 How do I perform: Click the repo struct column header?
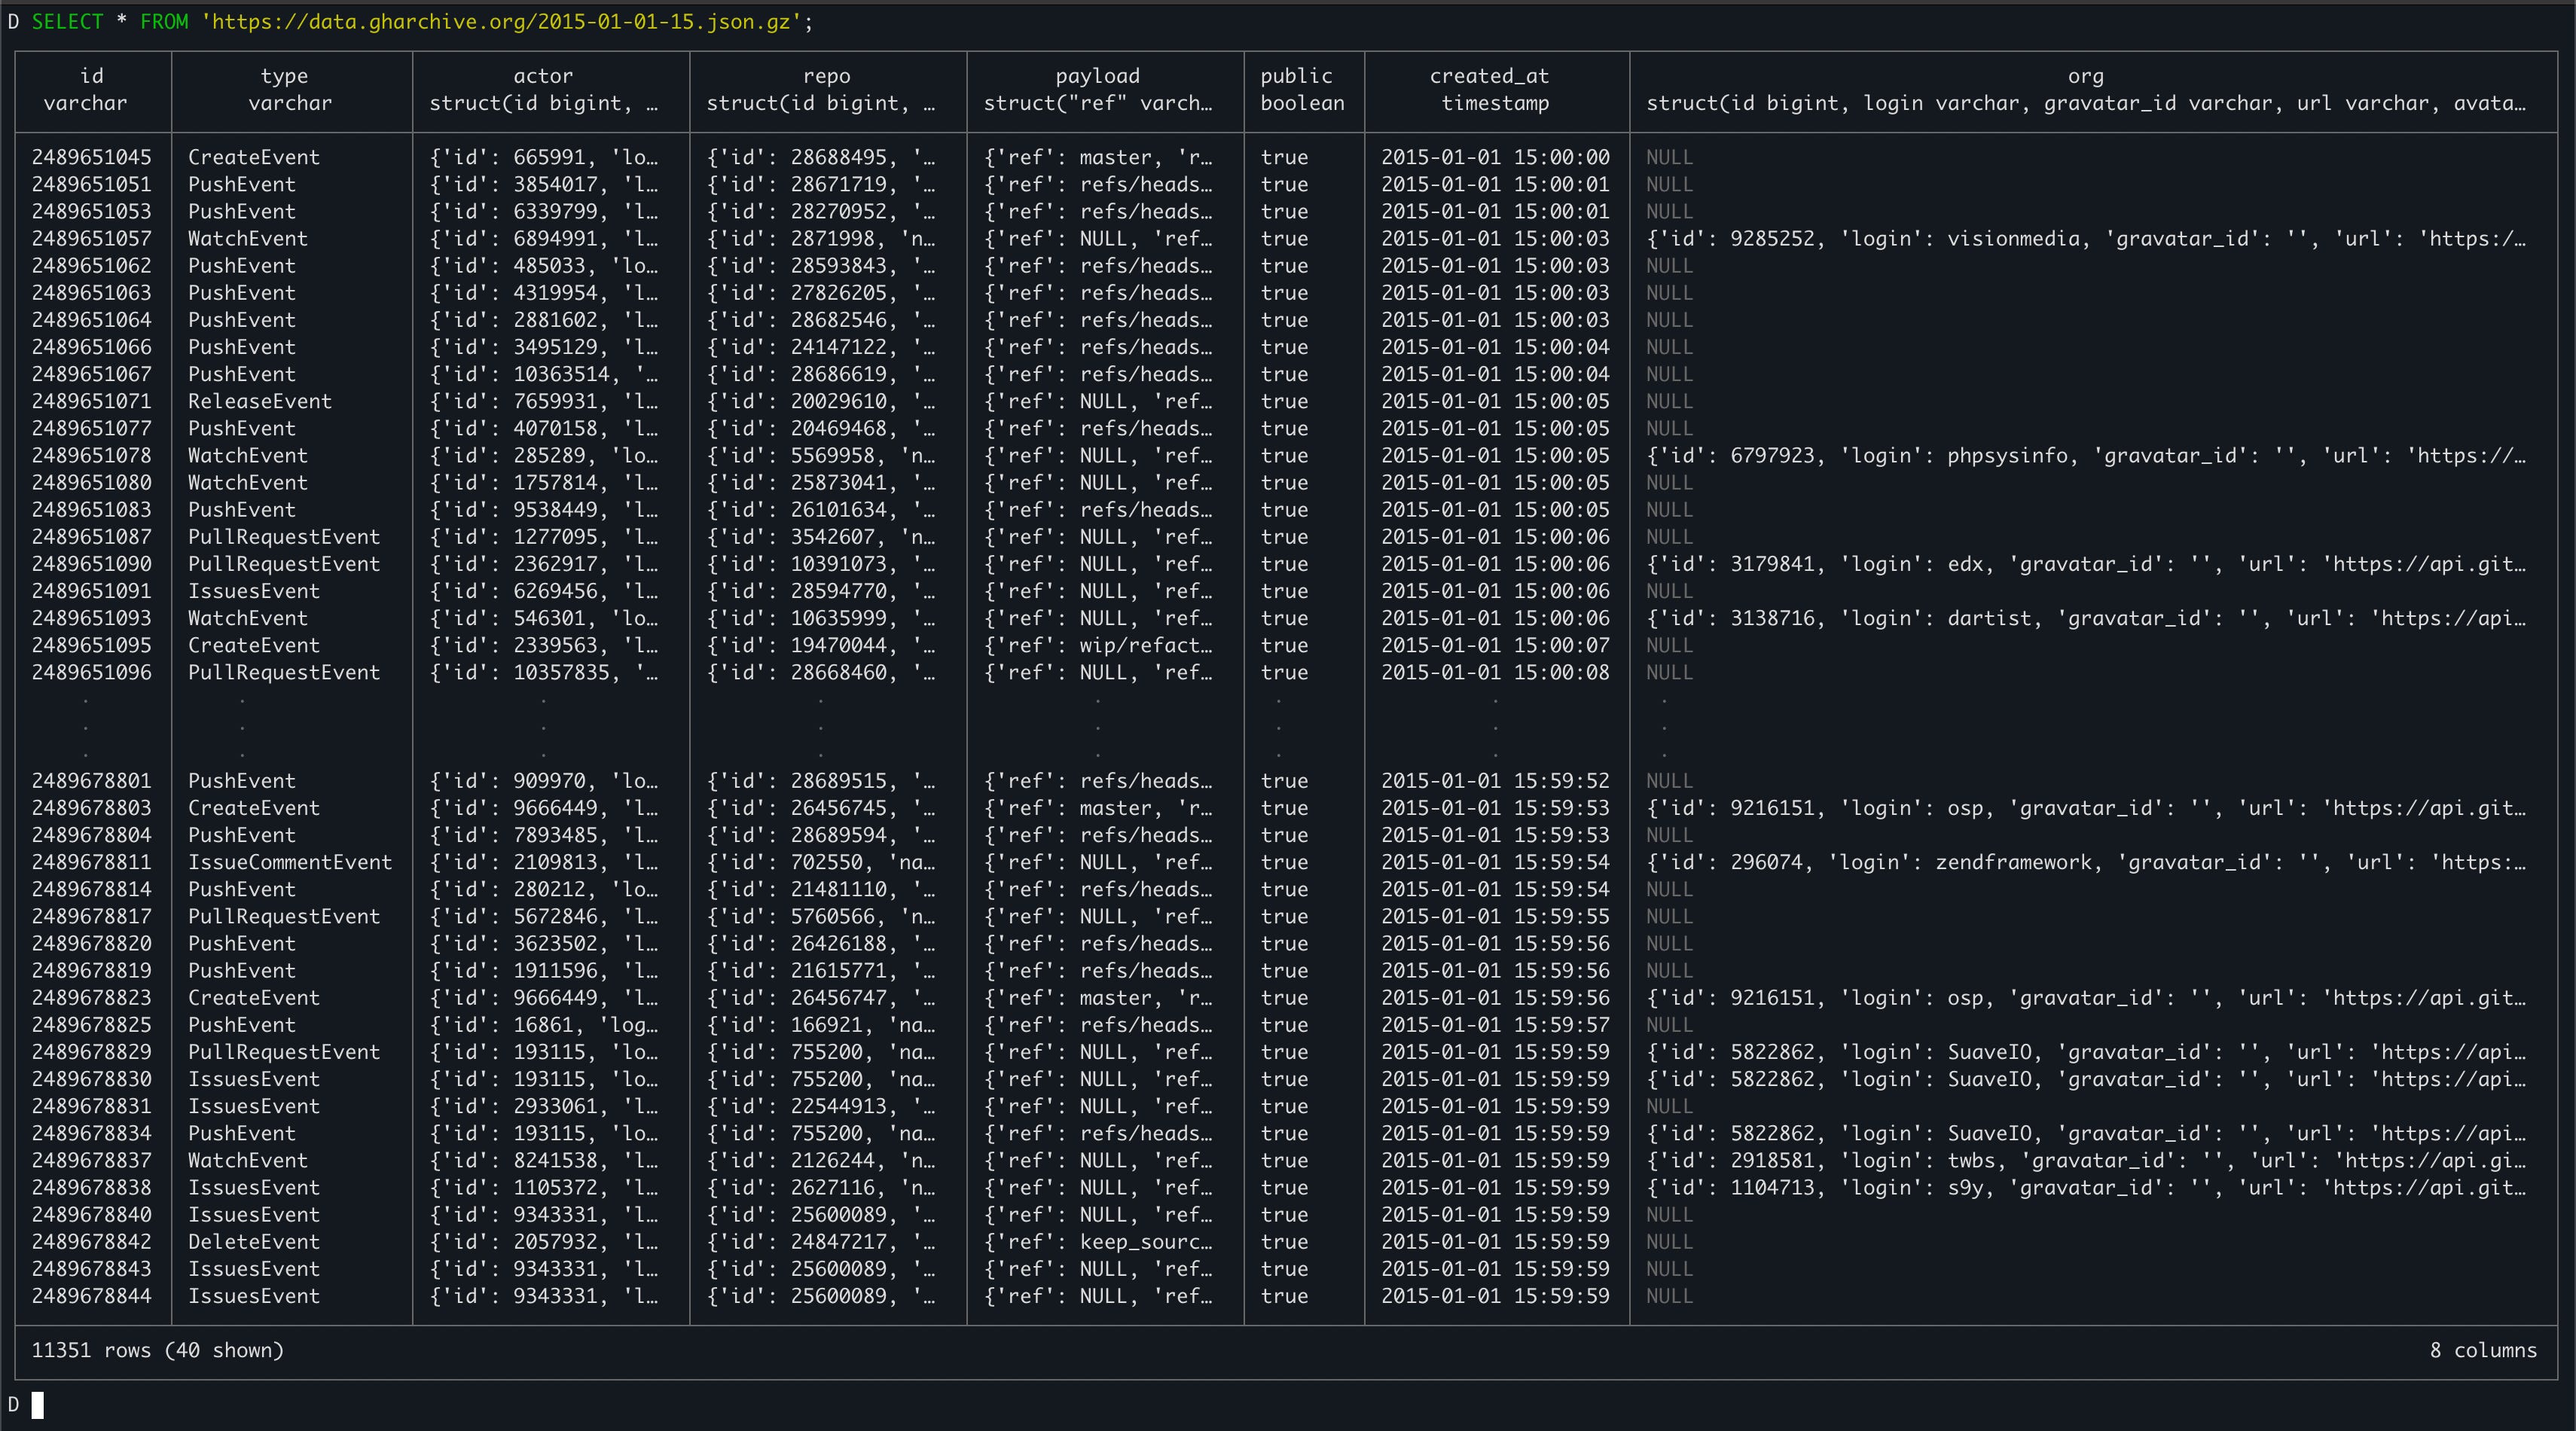point(826,89)
